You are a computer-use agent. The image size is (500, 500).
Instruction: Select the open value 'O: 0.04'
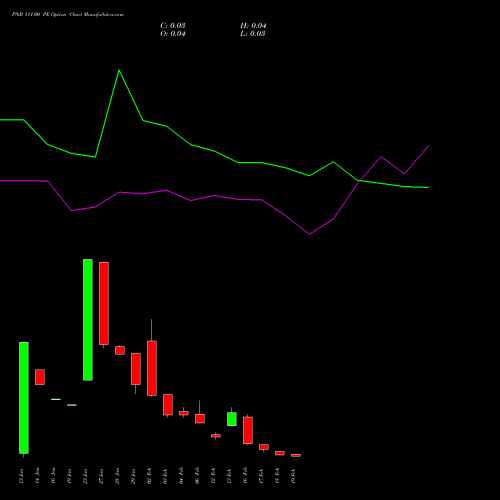(x=173, y=34)
